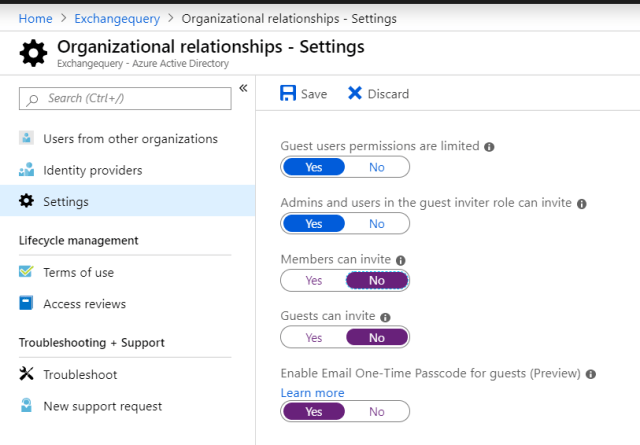
Task: Set Guest users permissions limited to No
Action: coord(377,167)
